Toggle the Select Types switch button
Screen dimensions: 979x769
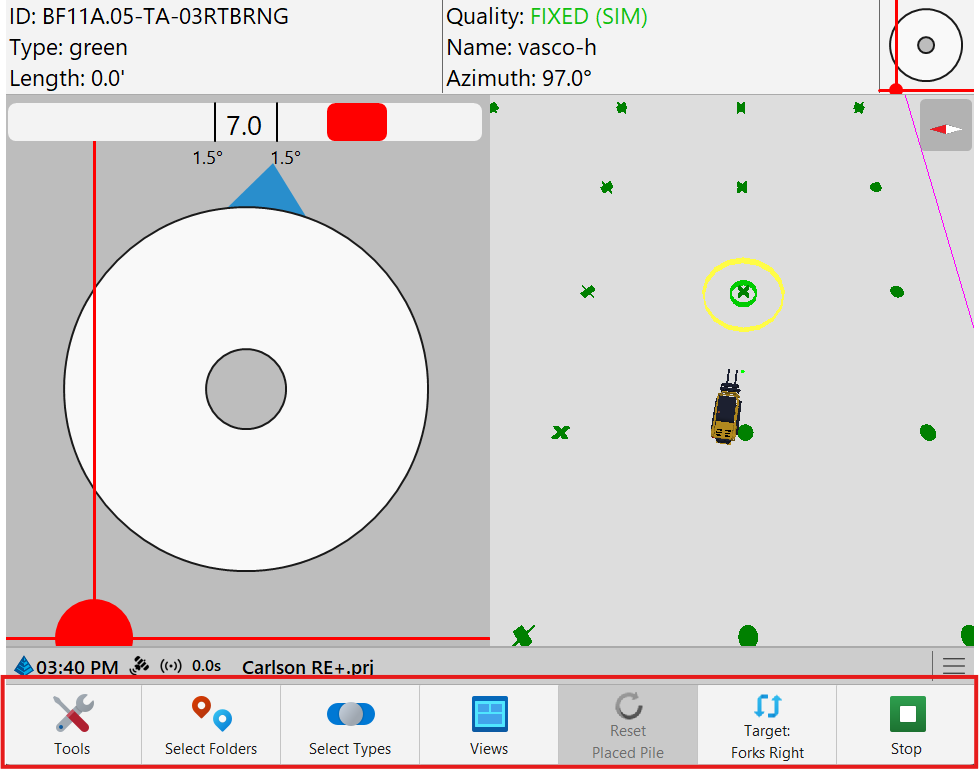350,724
